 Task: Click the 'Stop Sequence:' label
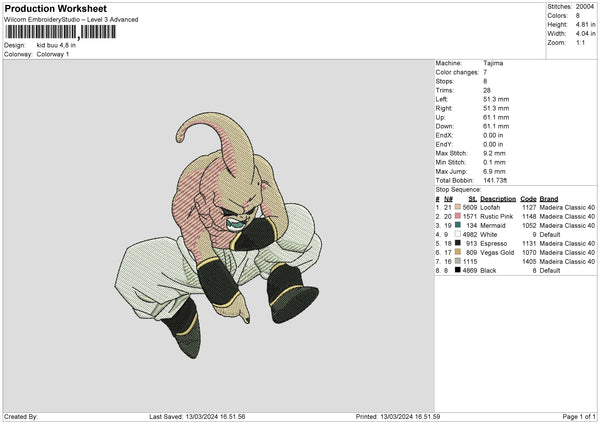458,190
